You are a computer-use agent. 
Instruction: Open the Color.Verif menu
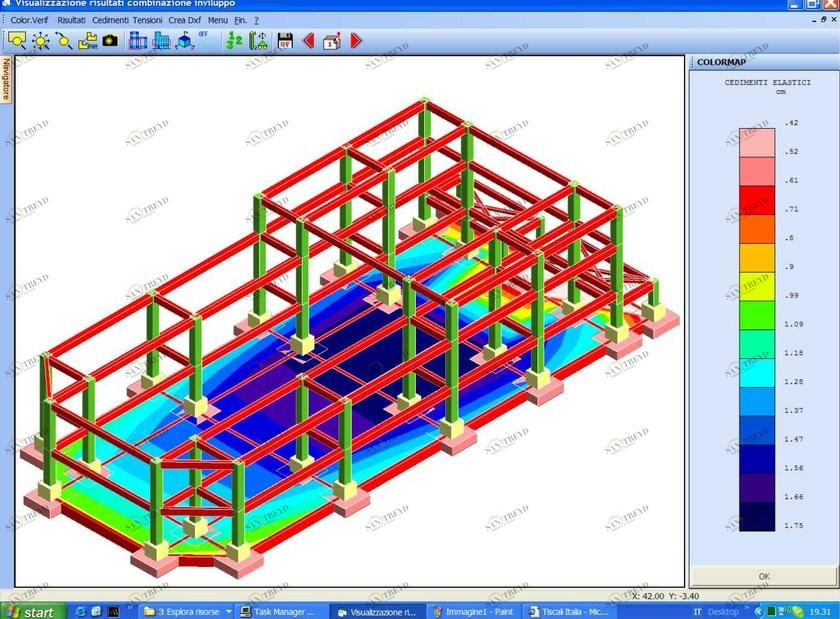coord(29,20)
